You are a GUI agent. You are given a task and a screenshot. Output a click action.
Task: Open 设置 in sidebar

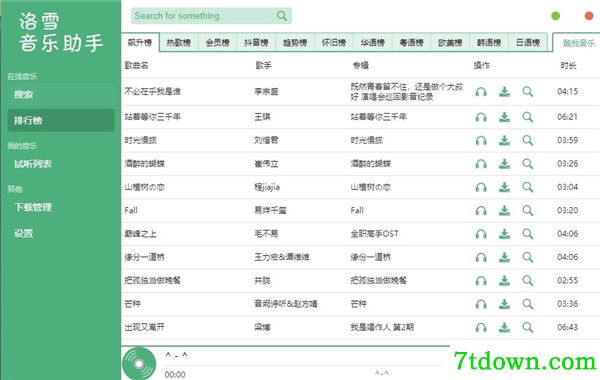60,233
